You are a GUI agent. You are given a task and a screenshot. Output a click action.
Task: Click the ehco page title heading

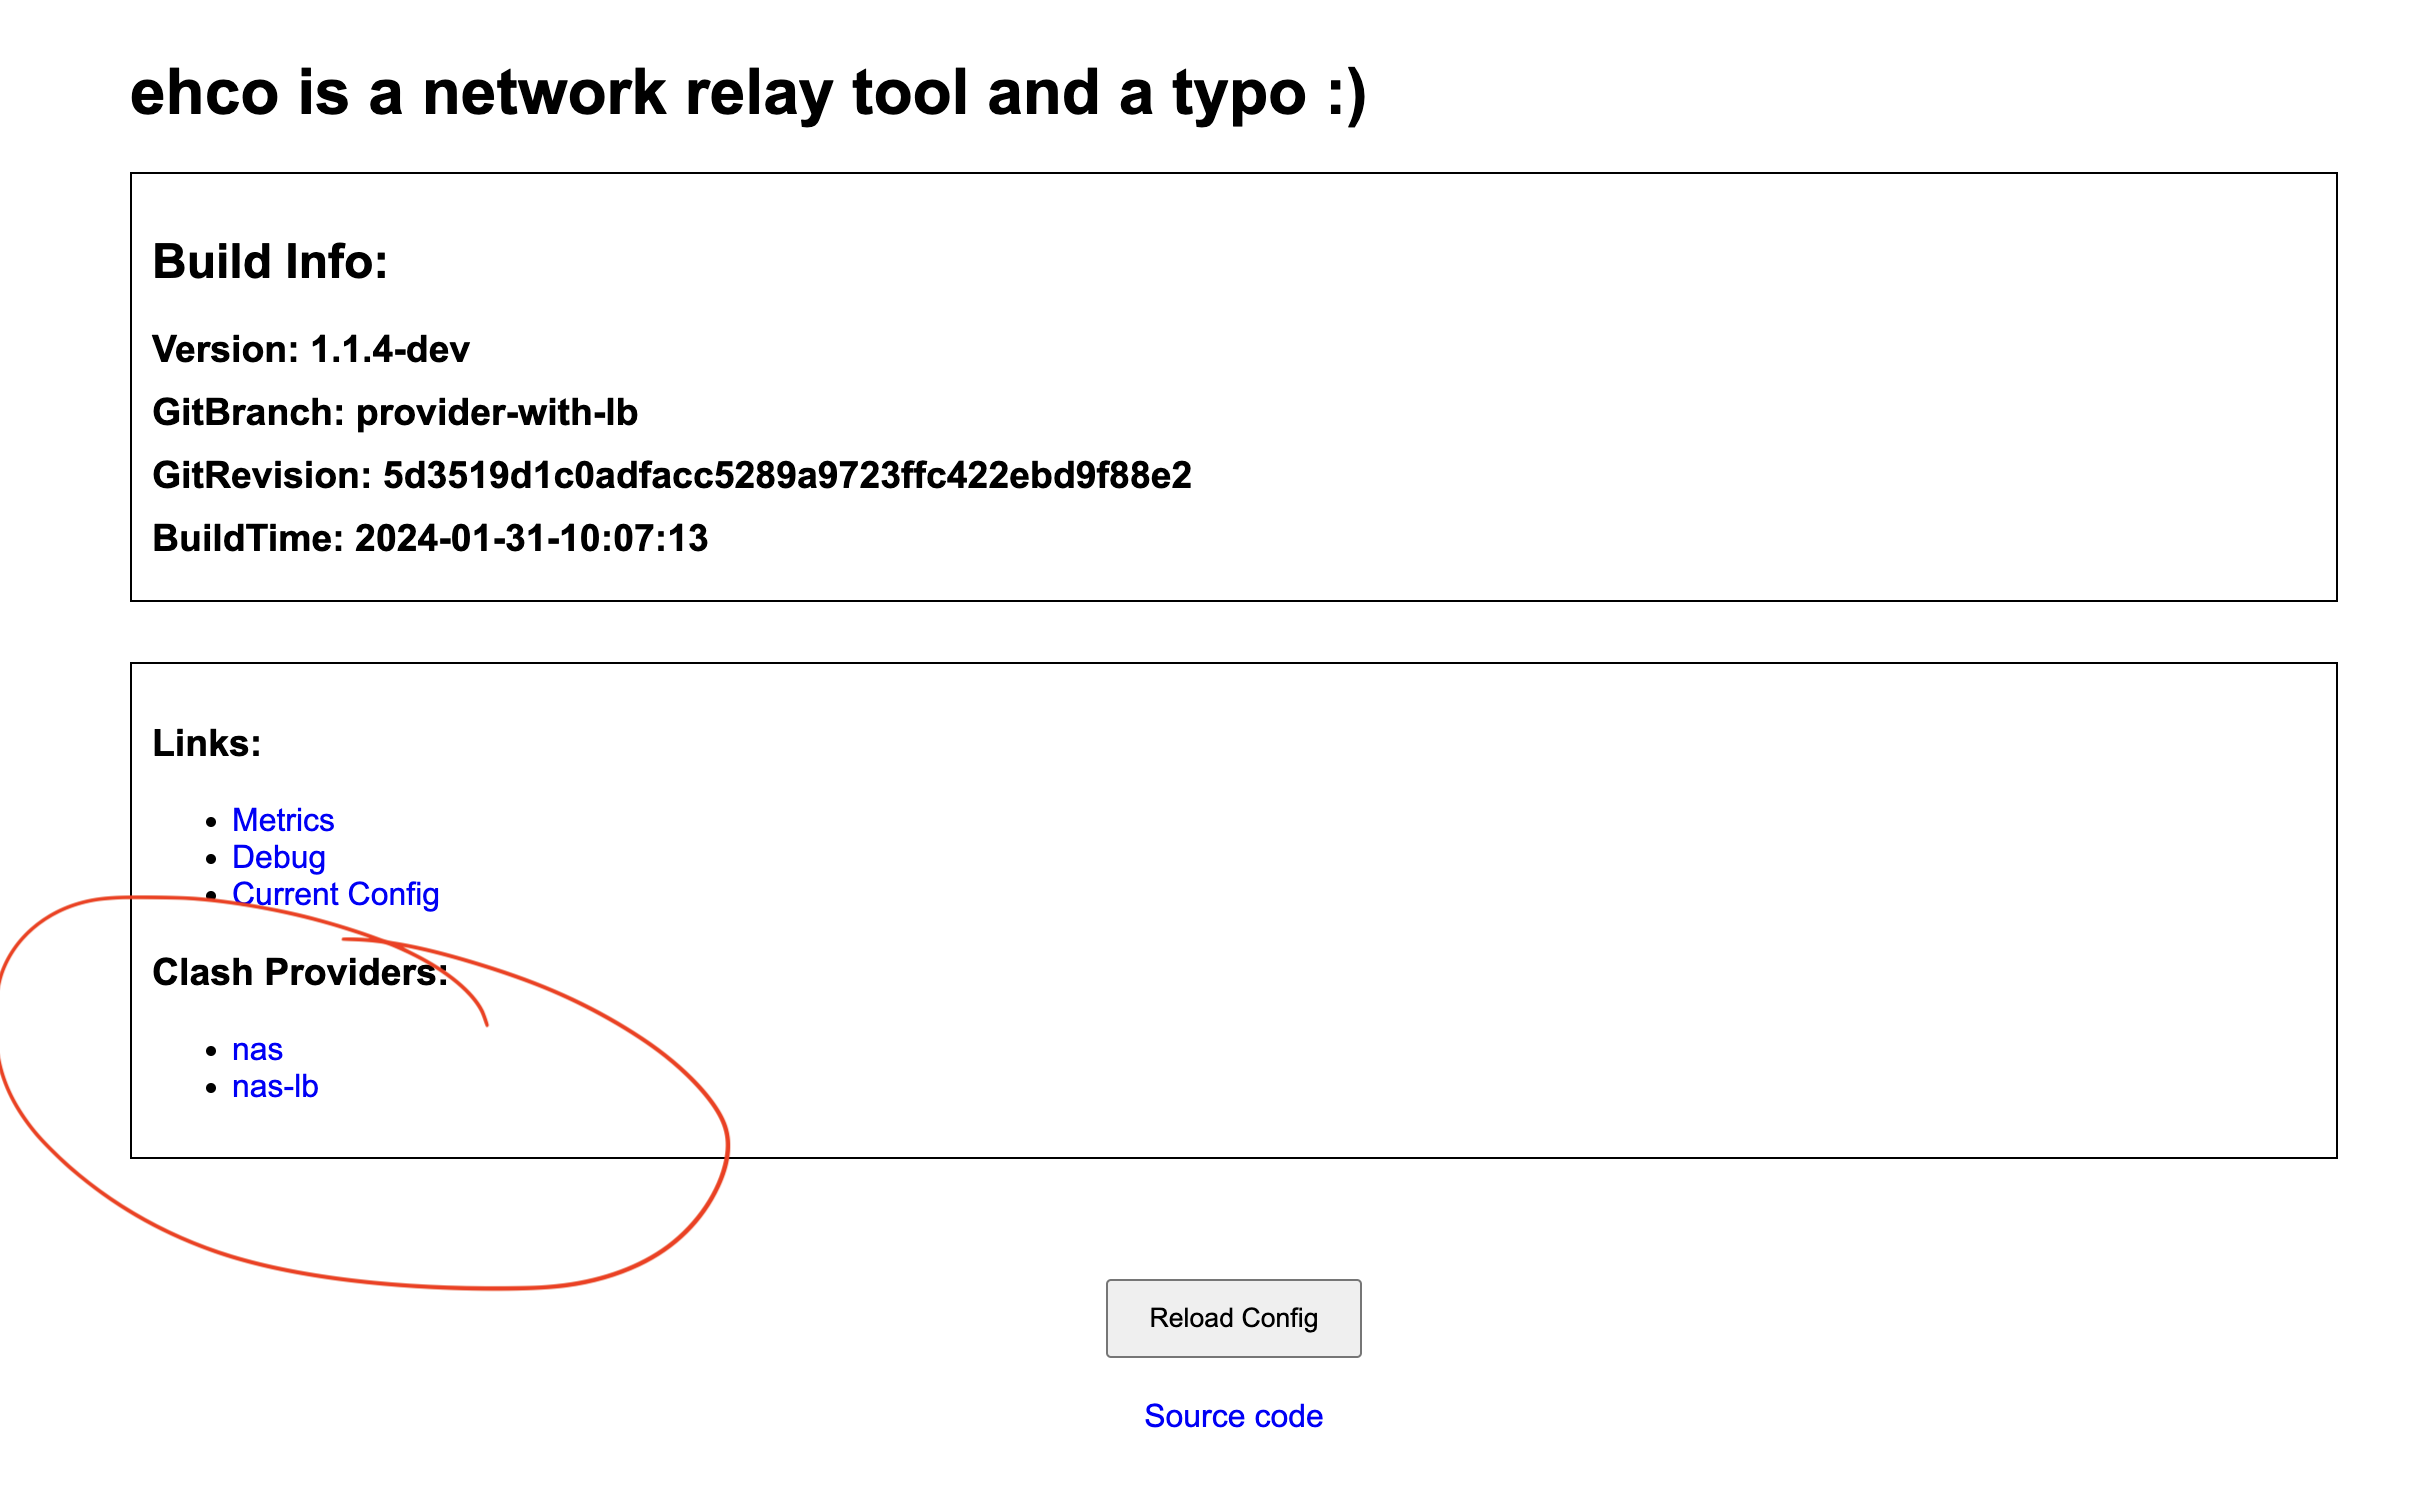(747, 93)
